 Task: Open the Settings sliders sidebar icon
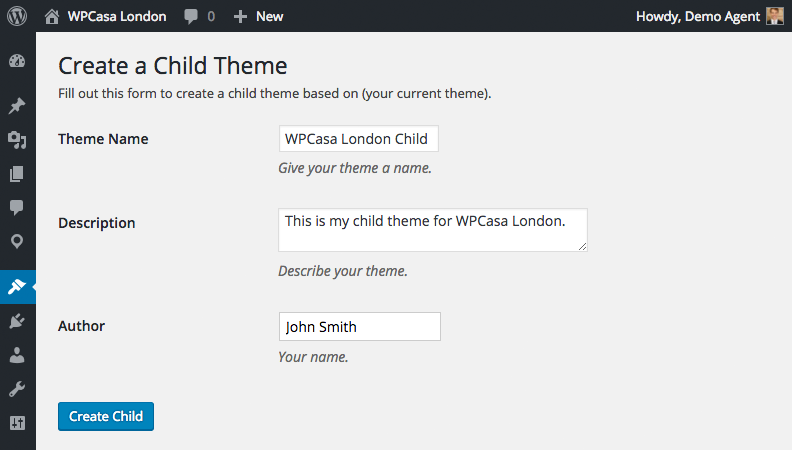tap(17, 423)
